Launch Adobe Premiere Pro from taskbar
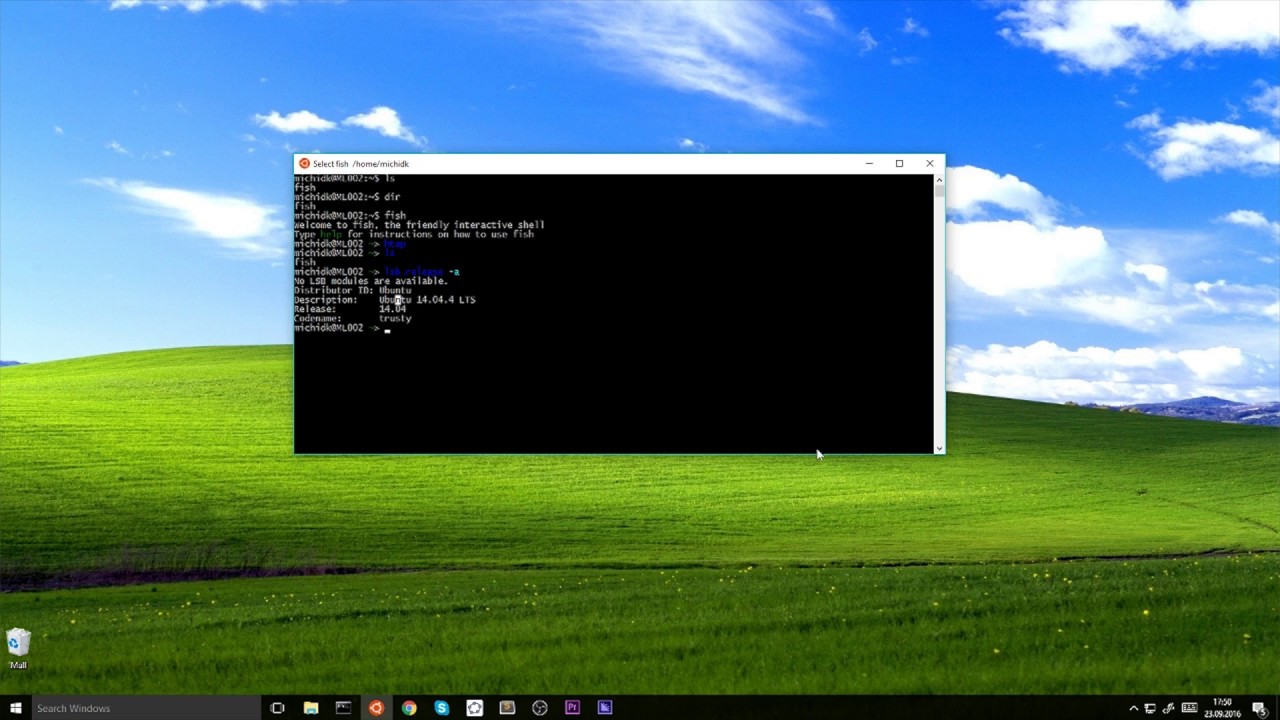Viewport: 1280px width, 720px height. 572,708
